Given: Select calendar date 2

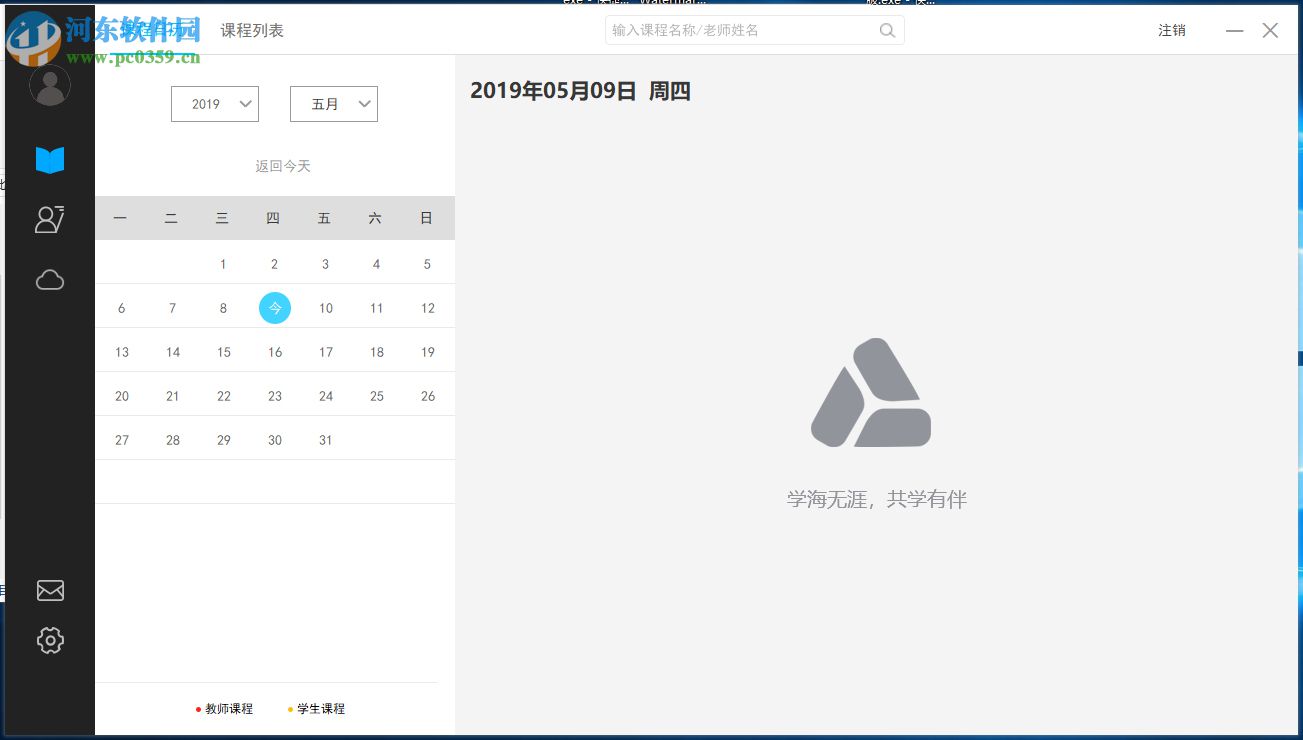Looking at the screenshot, I should click(x=275, y=264).
